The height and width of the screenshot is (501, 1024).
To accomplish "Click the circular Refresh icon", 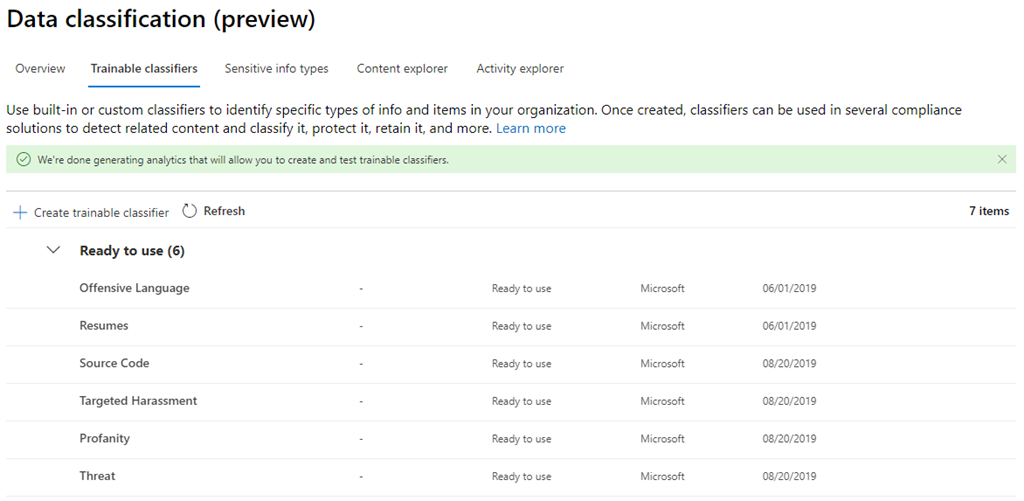I will 190,212.
